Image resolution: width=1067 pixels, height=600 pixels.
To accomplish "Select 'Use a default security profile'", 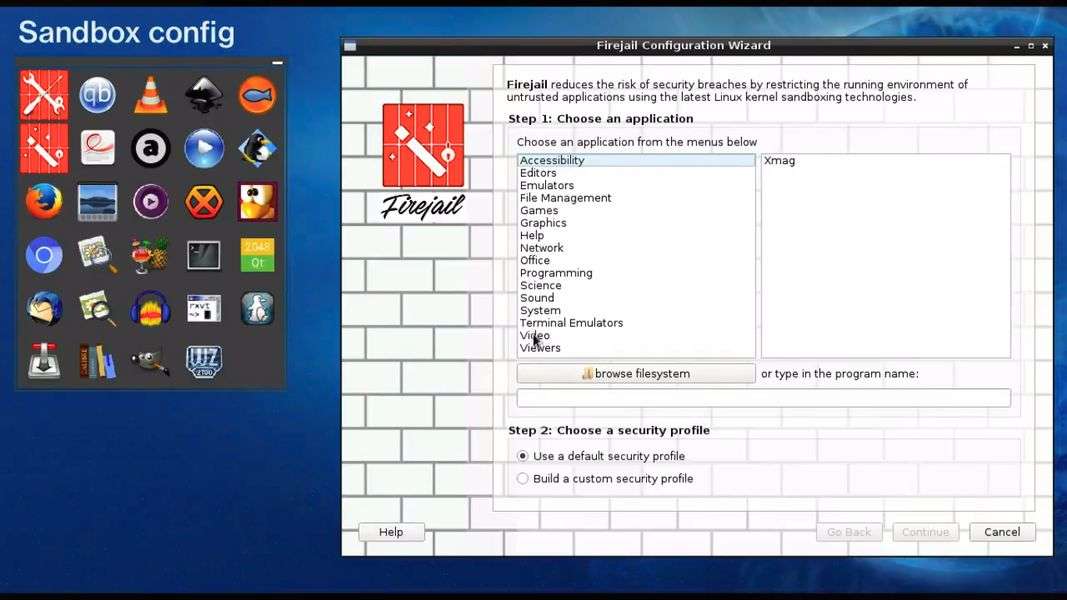I will (x=523, y=456).
